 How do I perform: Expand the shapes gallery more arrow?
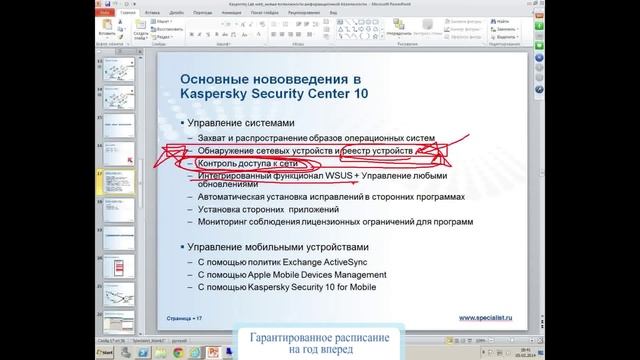382,36
